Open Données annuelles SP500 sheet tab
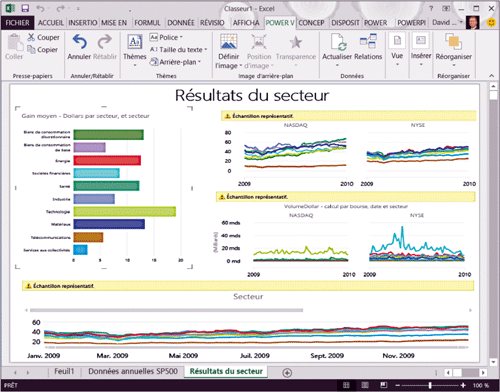500x392 pixels. [x=133, y=371]
